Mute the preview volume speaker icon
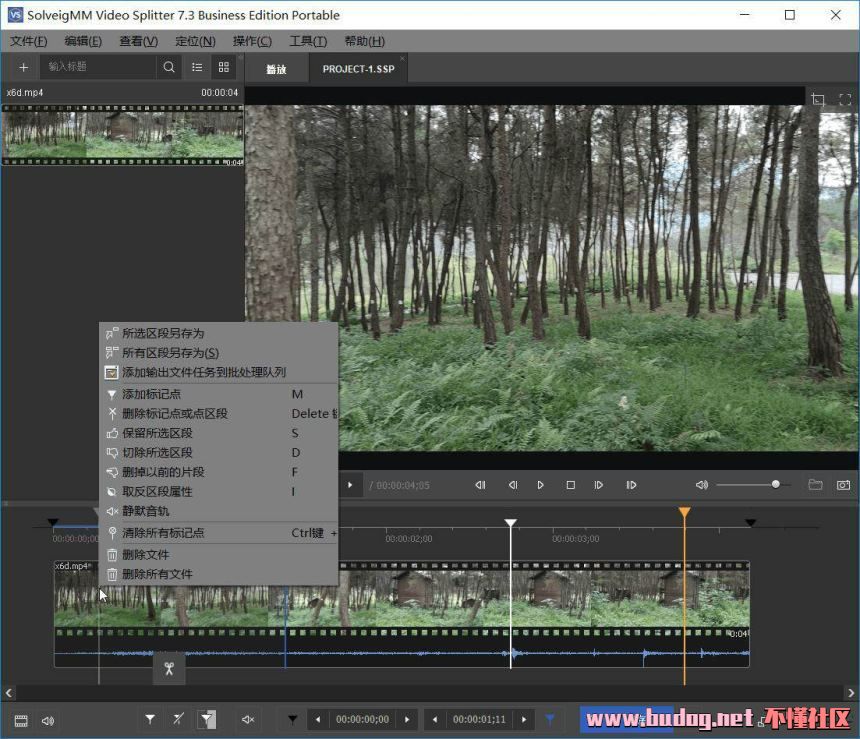Image resolution: width=860 pixels, height=739 pixels. tap(701, 485)
